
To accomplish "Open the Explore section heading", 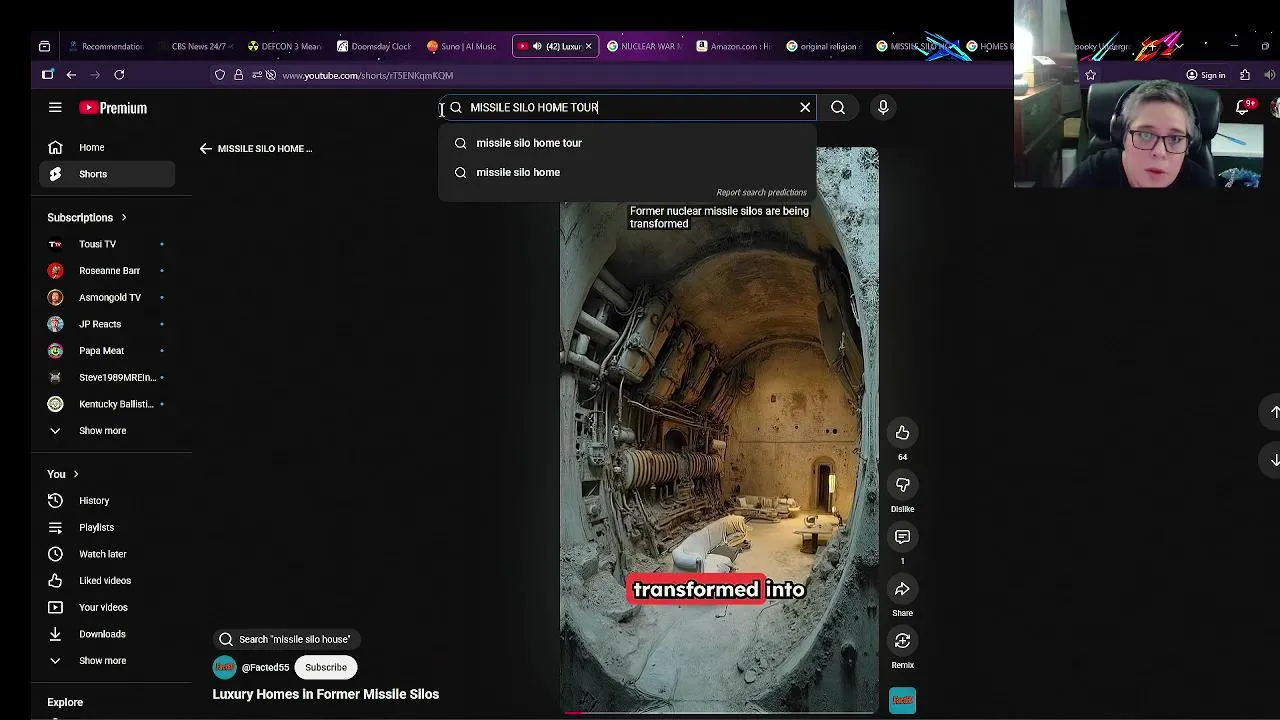I will click(65, 702).
